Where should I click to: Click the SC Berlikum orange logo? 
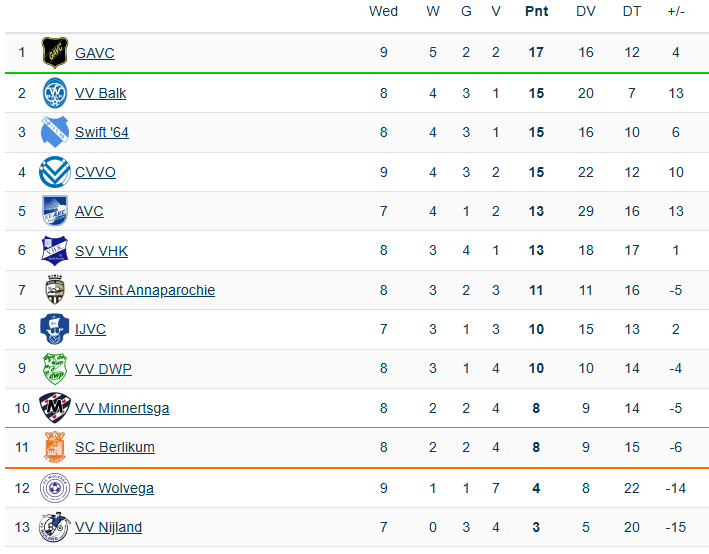click(x=54, y=447)
